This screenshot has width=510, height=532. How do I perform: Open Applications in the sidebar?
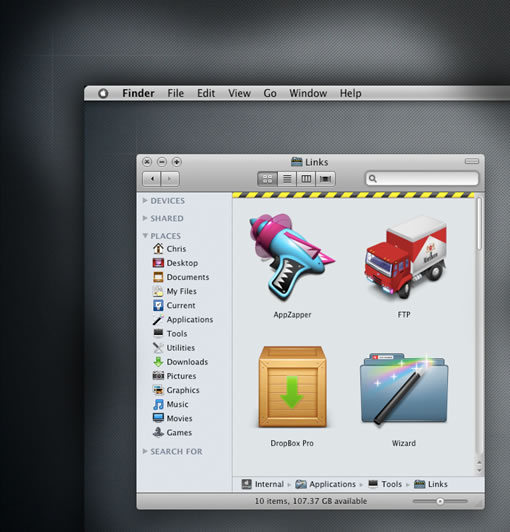tap(183, 320)
